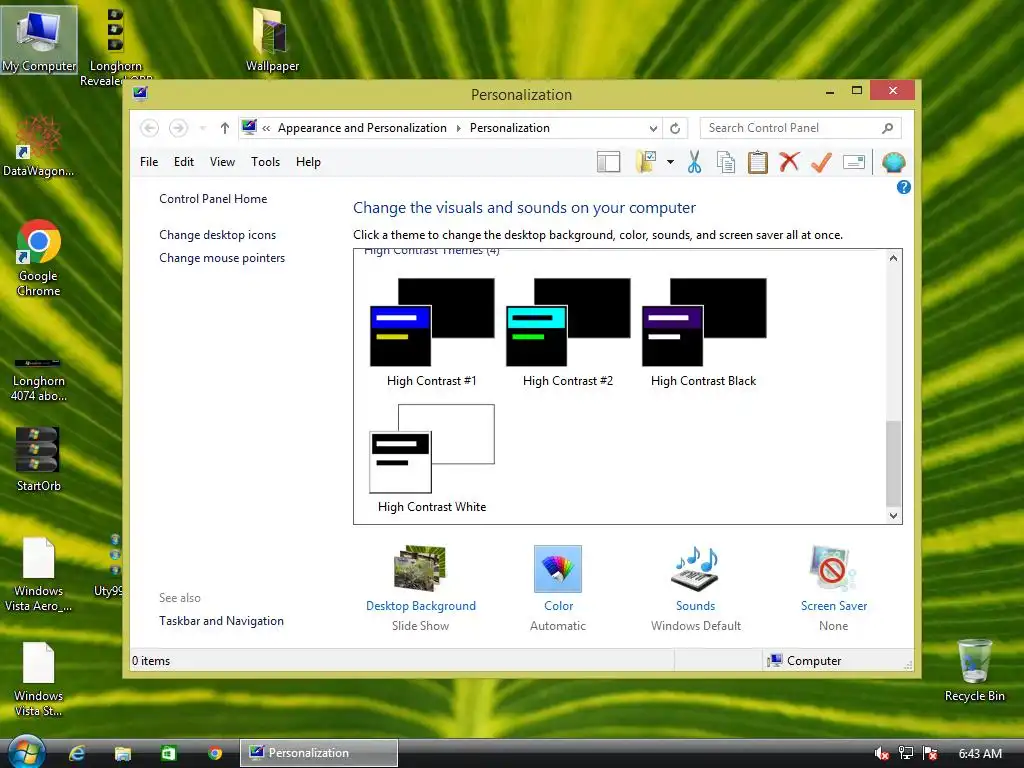Viewport: 1024px width, 768px height.
Task: Select the My Computer desktop icon
Action: (39, 39)
